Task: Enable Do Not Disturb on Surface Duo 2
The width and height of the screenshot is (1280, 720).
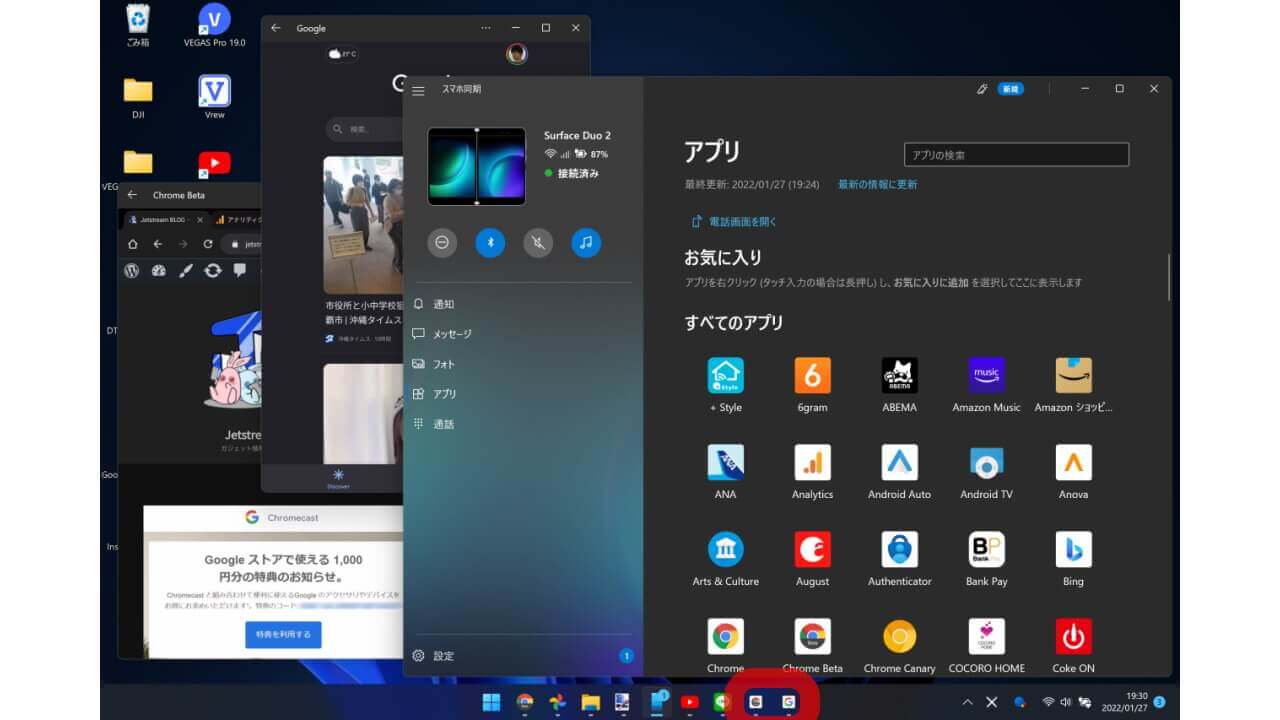Action: [442, 242]
